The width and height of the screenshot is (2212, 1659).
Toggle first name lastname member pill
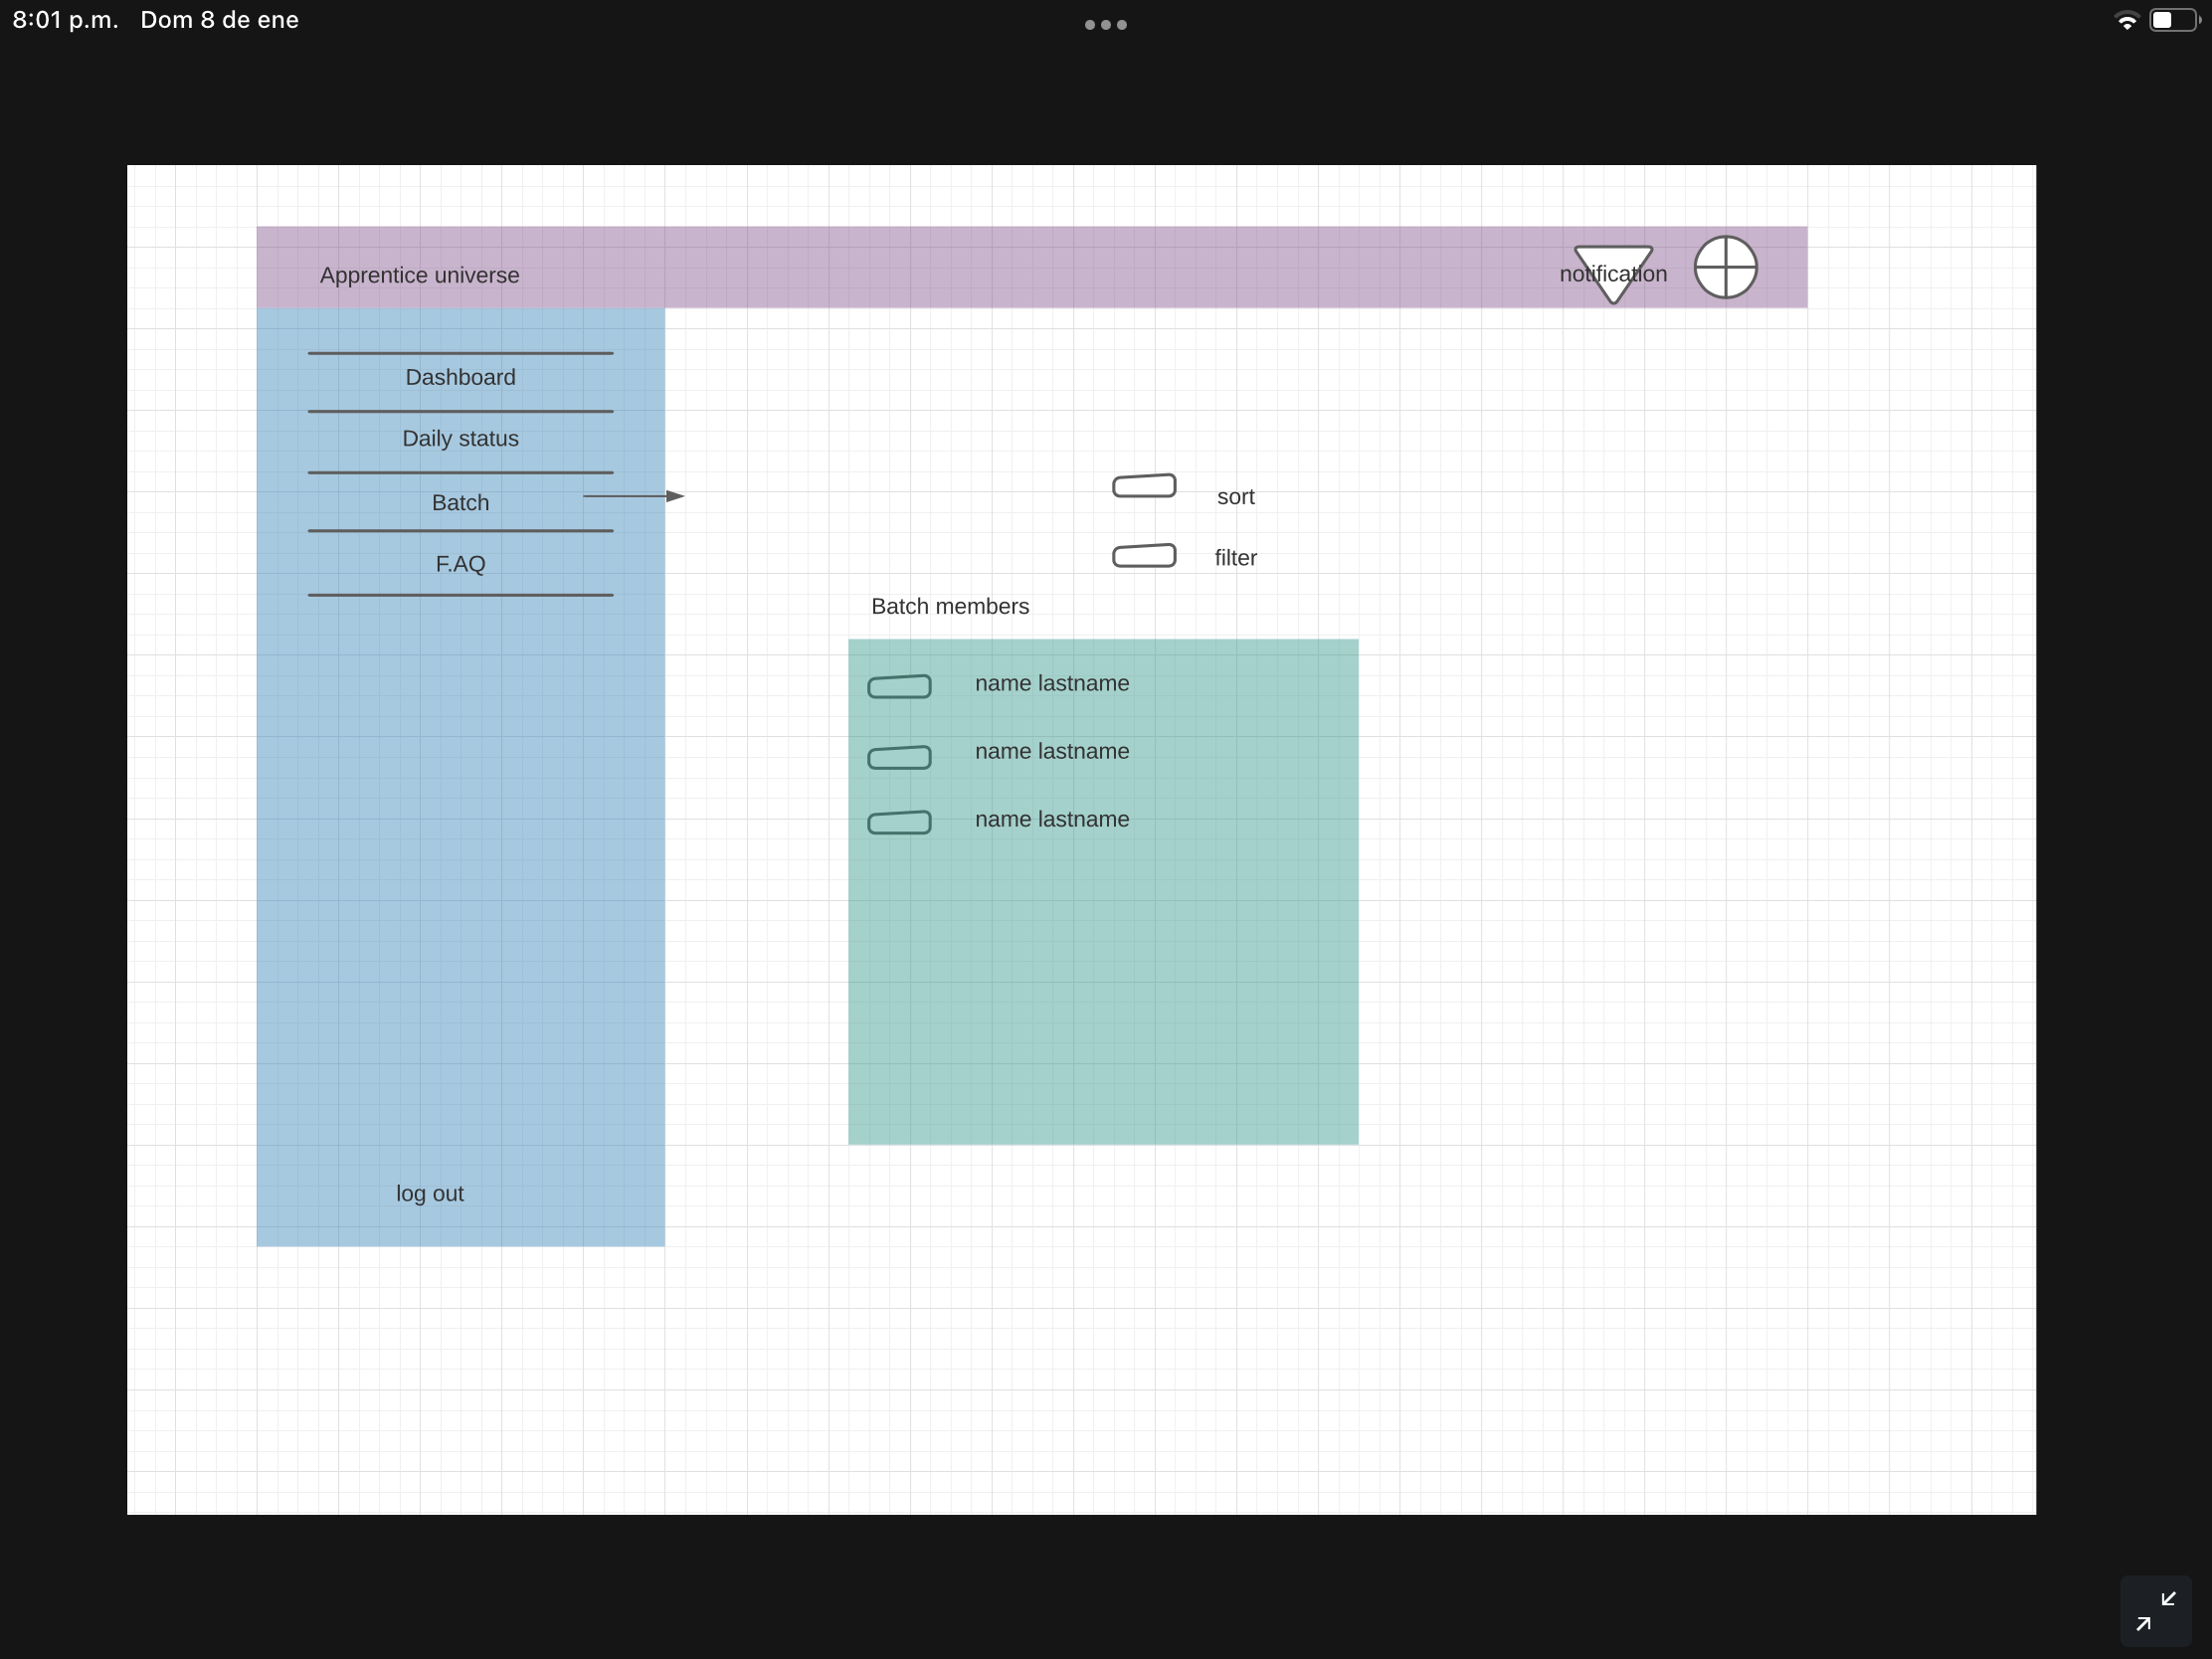click(899, 687)
